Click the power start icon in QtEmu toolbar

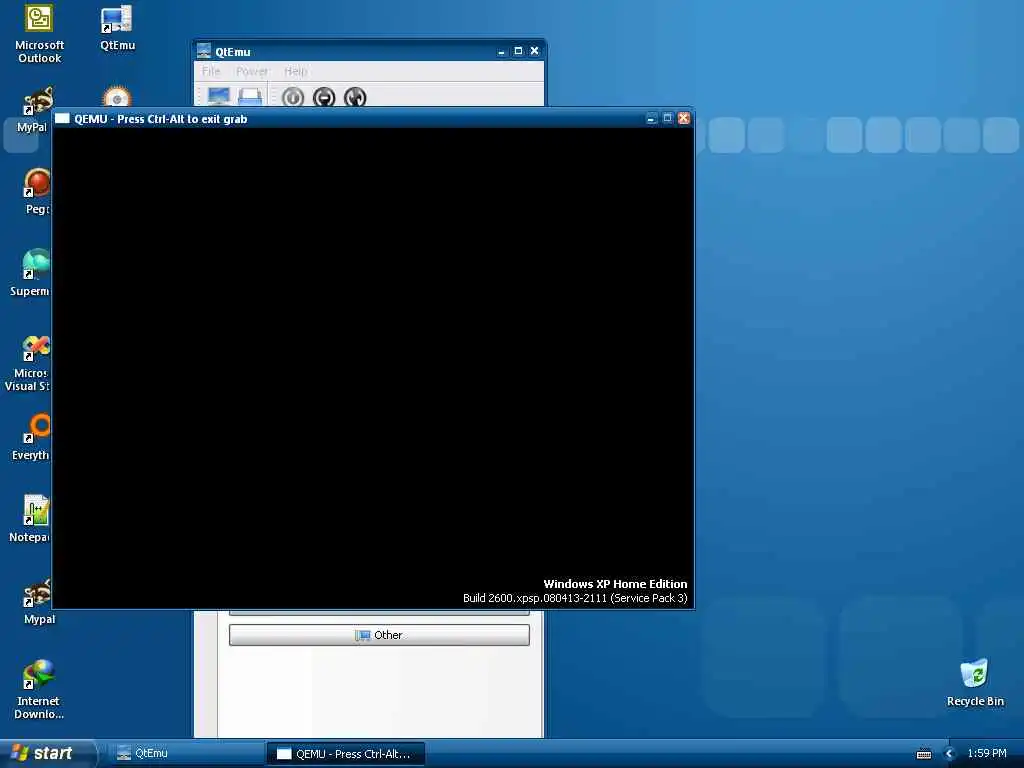[293, 97]
